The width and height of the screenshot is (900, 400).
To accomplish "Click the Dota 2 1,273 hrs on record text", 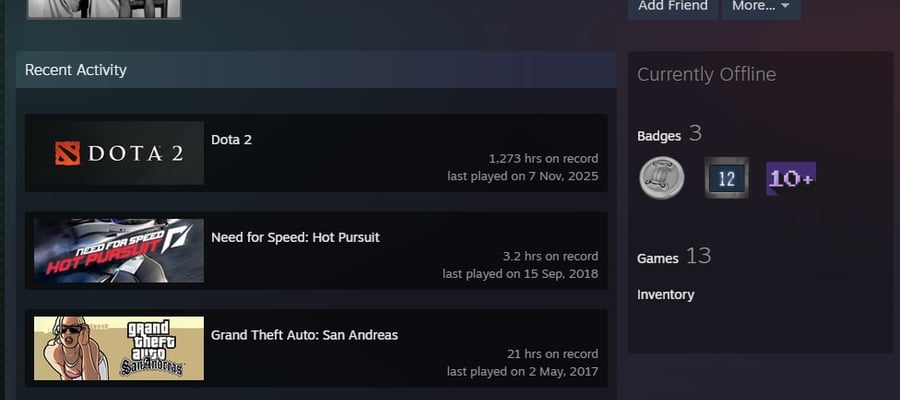I will click(x=543, y=158).
